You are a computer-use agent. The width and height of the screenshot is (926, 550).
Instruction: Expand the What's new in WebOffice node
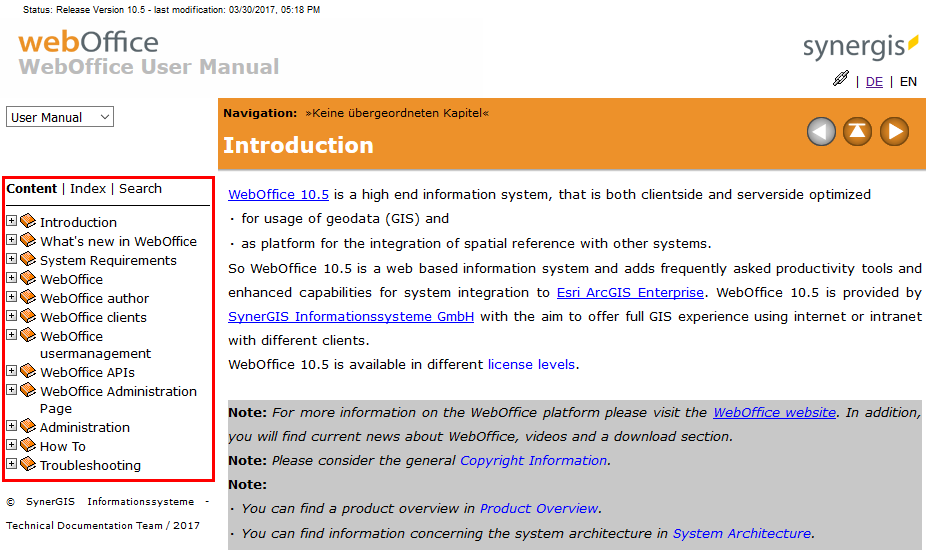[x=11, y=239]
